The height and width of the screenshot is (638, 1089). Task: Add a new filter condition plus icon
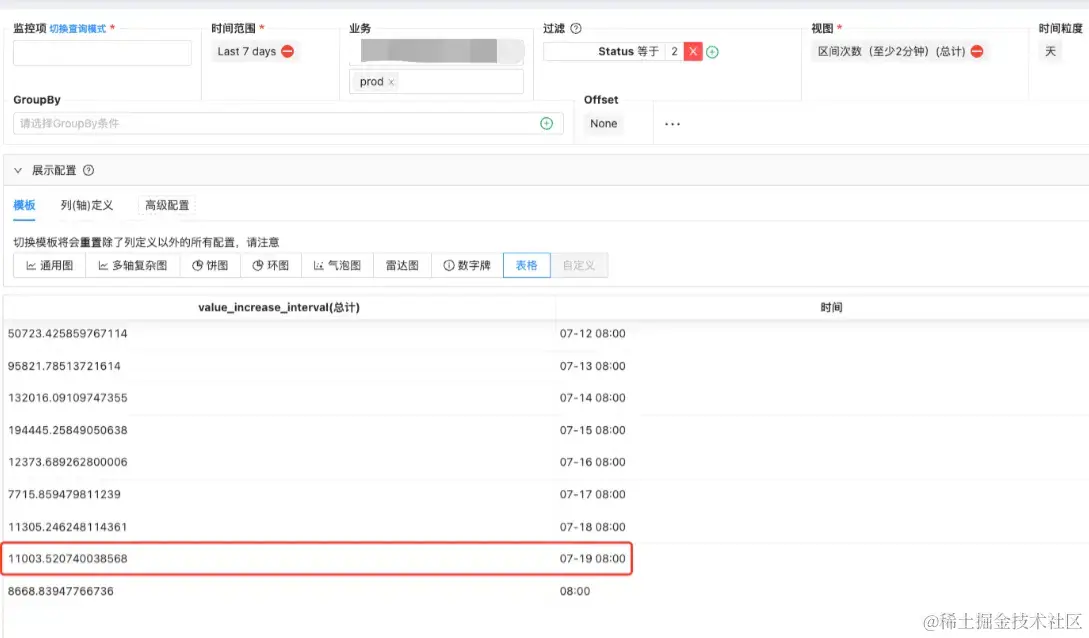coord(712,52)
